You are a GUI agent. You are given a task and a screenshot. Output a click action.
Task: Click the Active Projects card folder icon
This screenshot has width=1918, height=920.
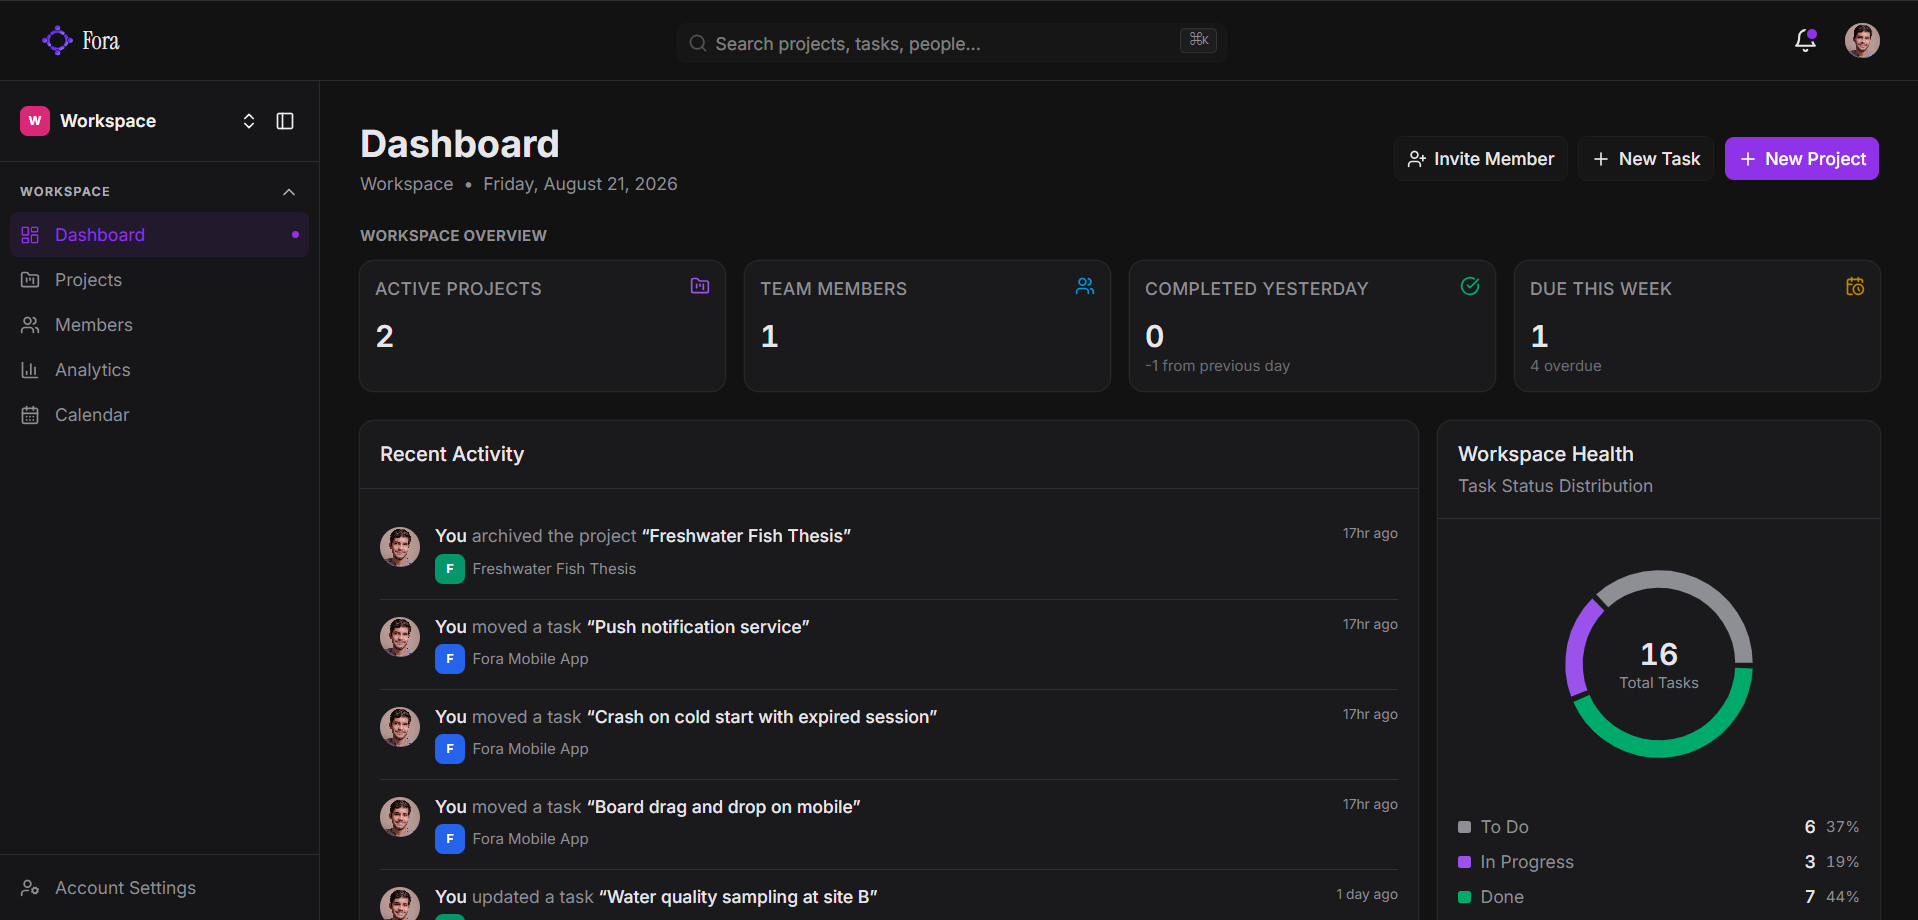pos(700,286)
